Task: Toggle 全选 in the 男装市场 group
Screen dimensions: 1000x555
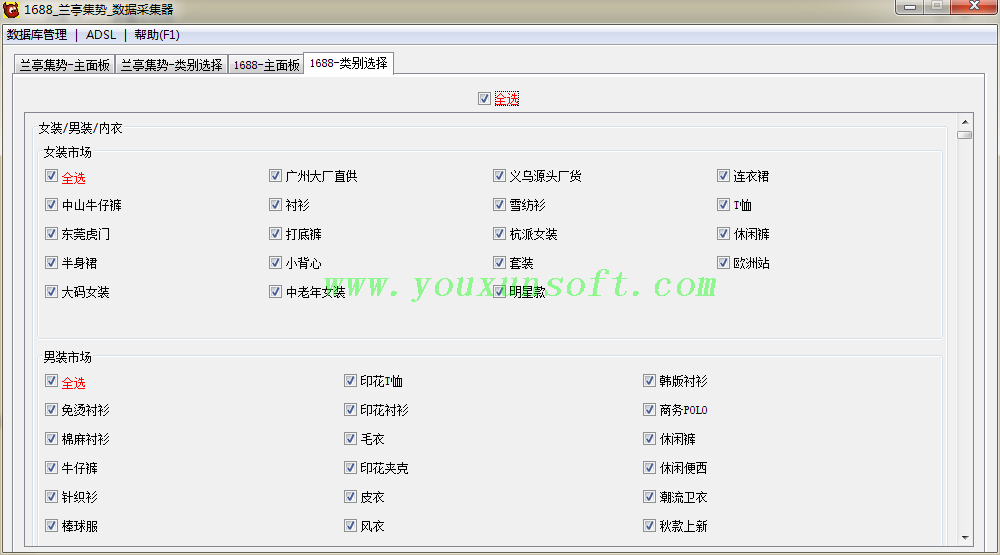Action: click(52, 381)
